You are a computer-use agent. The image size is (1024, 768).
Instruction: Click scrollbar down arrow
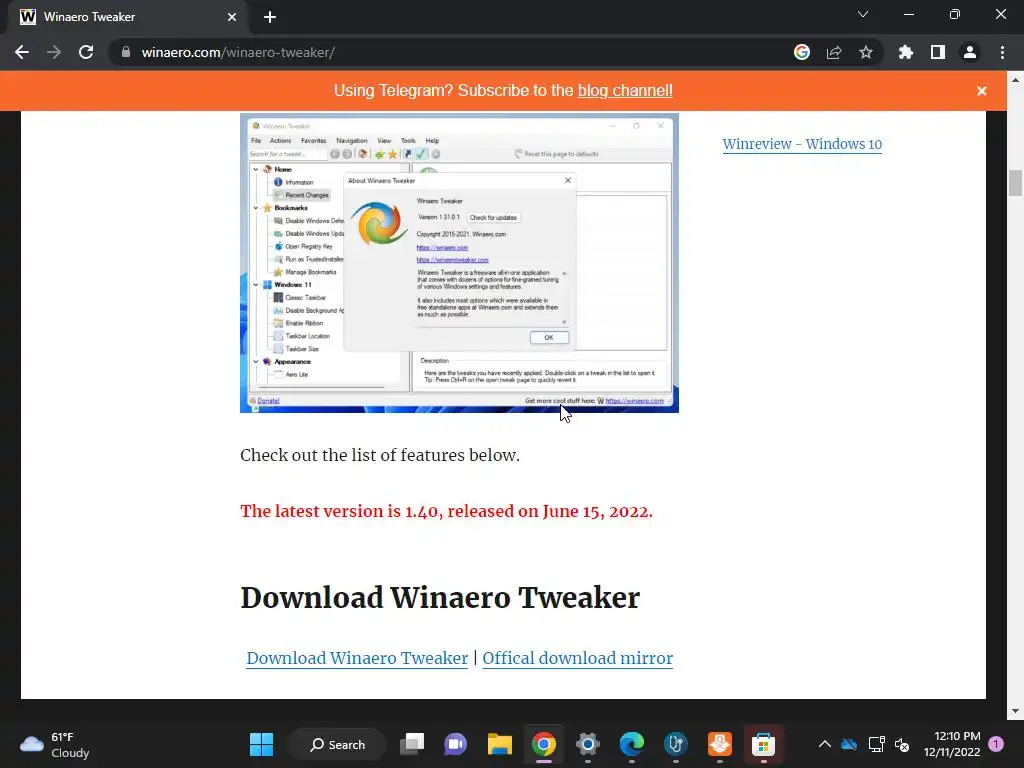(1015, 711)
